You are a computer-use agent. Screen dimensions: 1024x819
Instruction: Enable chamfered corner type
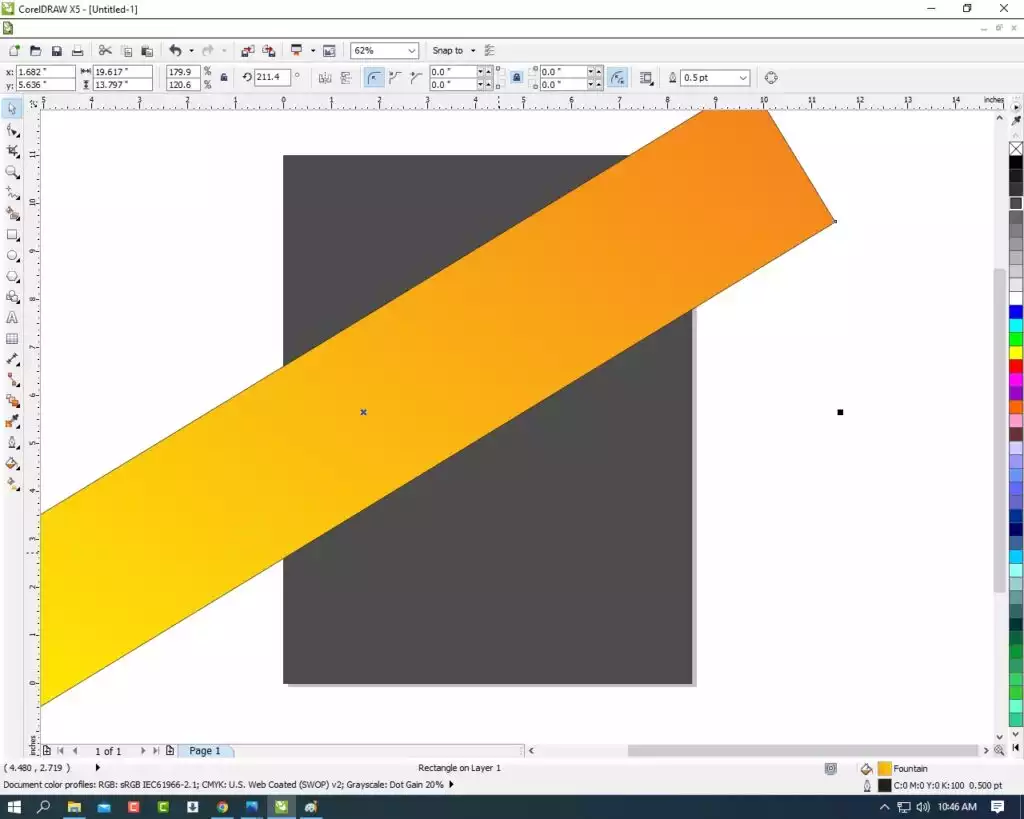(415, 78)
